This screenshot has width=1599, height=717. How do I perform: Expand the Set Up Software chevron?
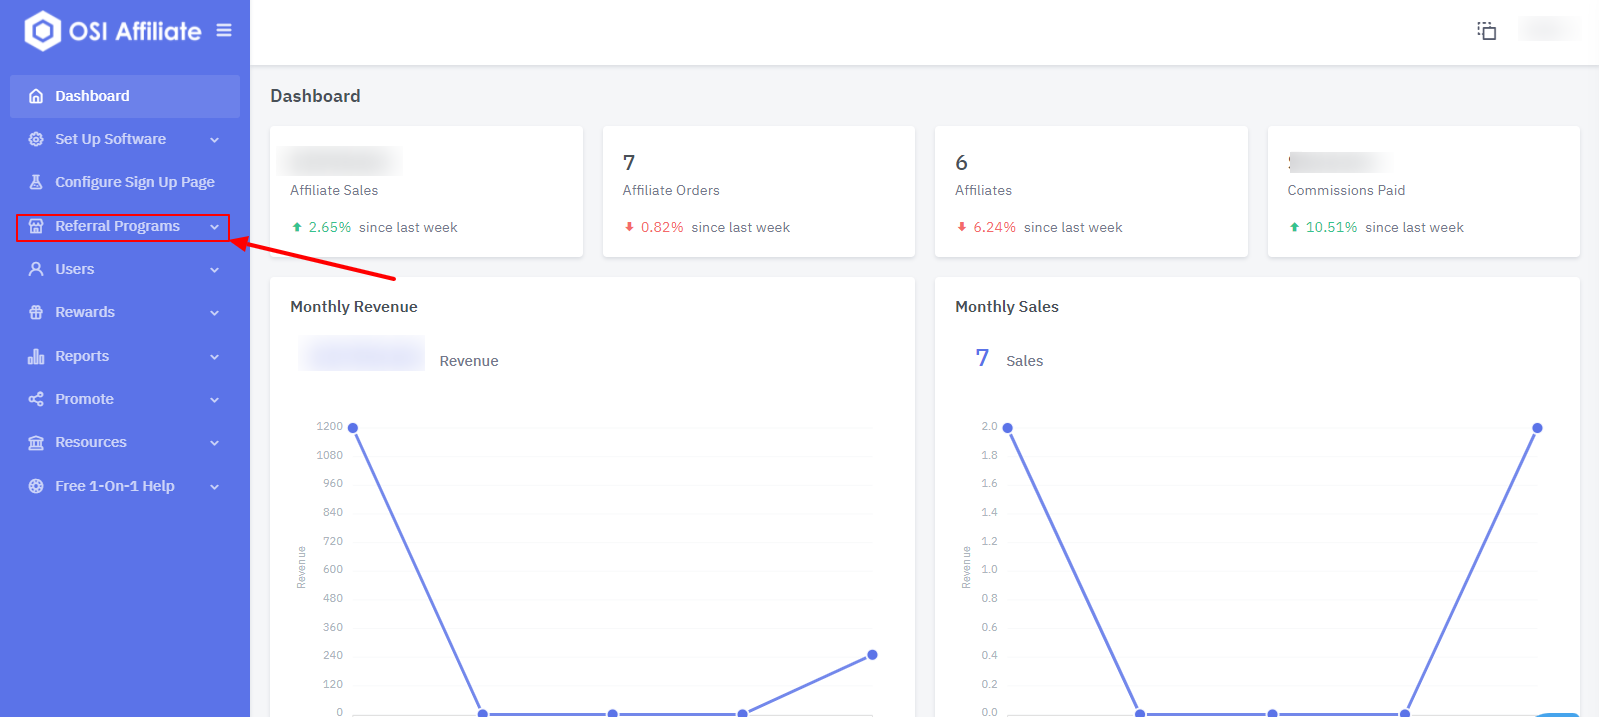point(214,140)
